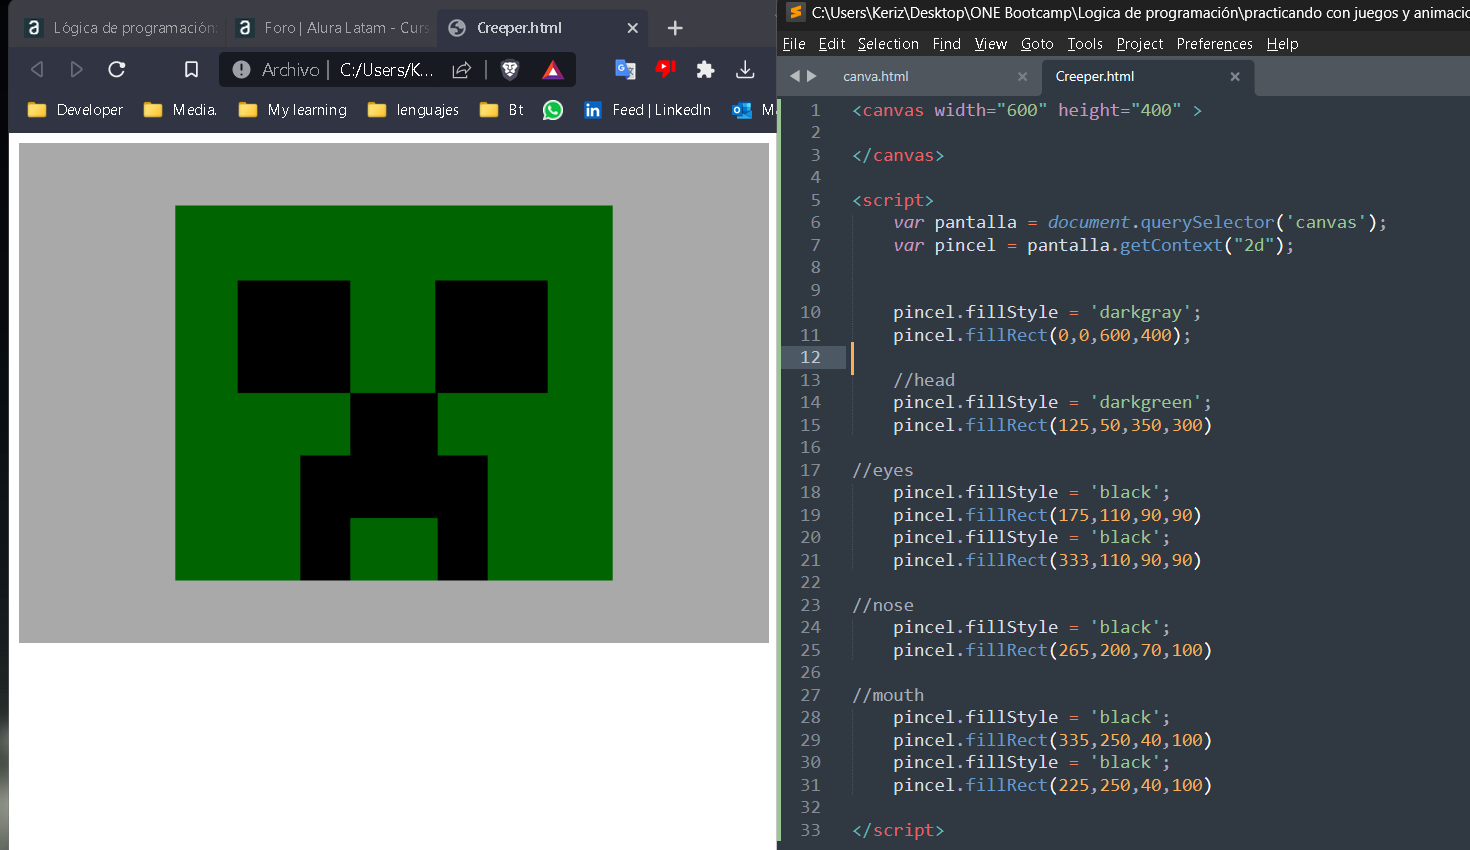Open Sublime Text Project menu

coord(1140,44)
